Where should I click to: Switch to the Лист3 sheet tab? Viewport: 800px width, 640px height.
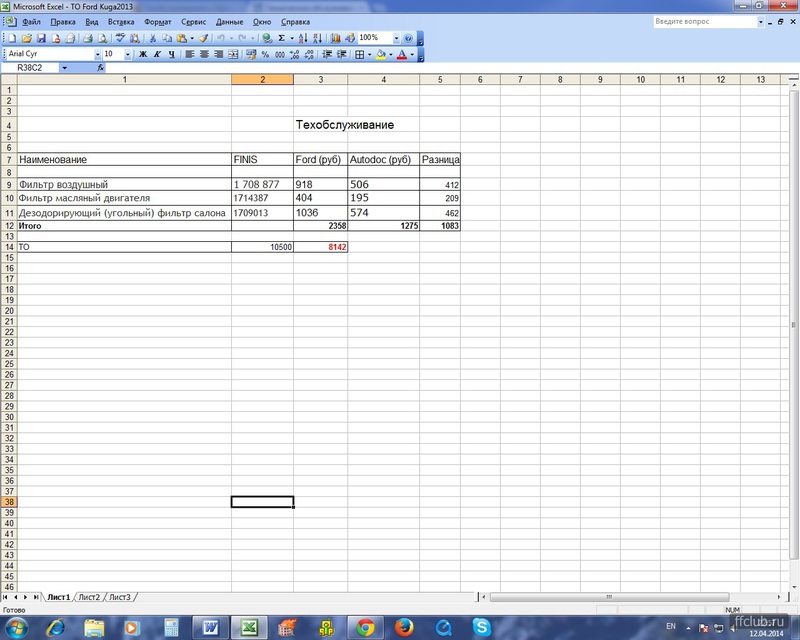120,597
